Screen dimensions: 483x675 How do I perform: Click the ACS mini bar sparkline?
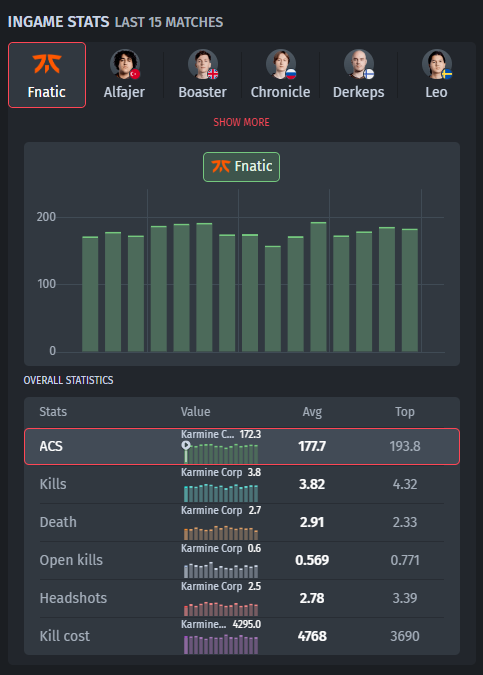pyautogui.click(x=221, y=453)
